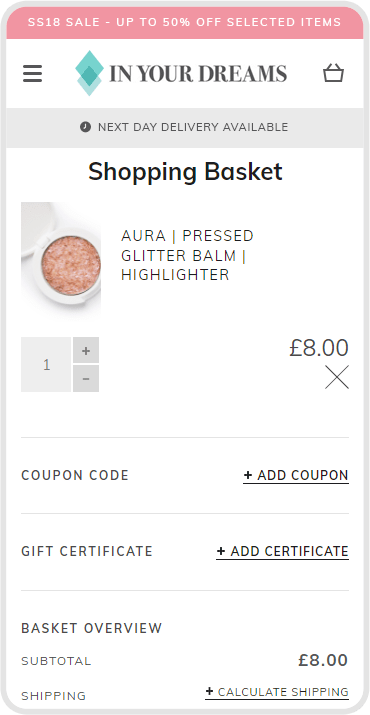The height and width of the screenshot is (715, 370).
Task: Expand Add Certificate option
Action: pos(282,551)
